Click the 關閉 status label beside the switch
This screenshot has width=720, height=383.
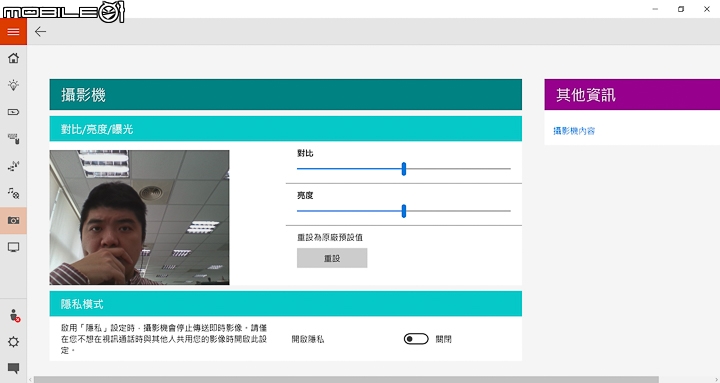(x=444, y=339)
